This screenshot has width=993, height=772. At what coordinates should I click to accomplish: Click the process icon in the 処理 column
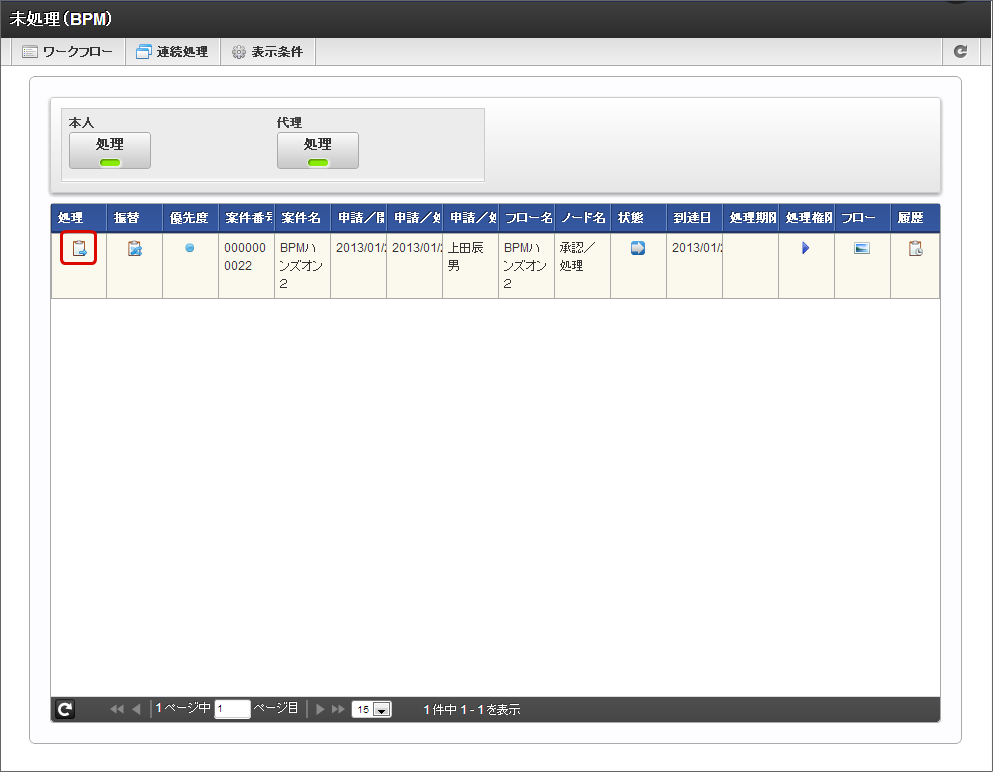pyautogui.click(x=79, y=249)
